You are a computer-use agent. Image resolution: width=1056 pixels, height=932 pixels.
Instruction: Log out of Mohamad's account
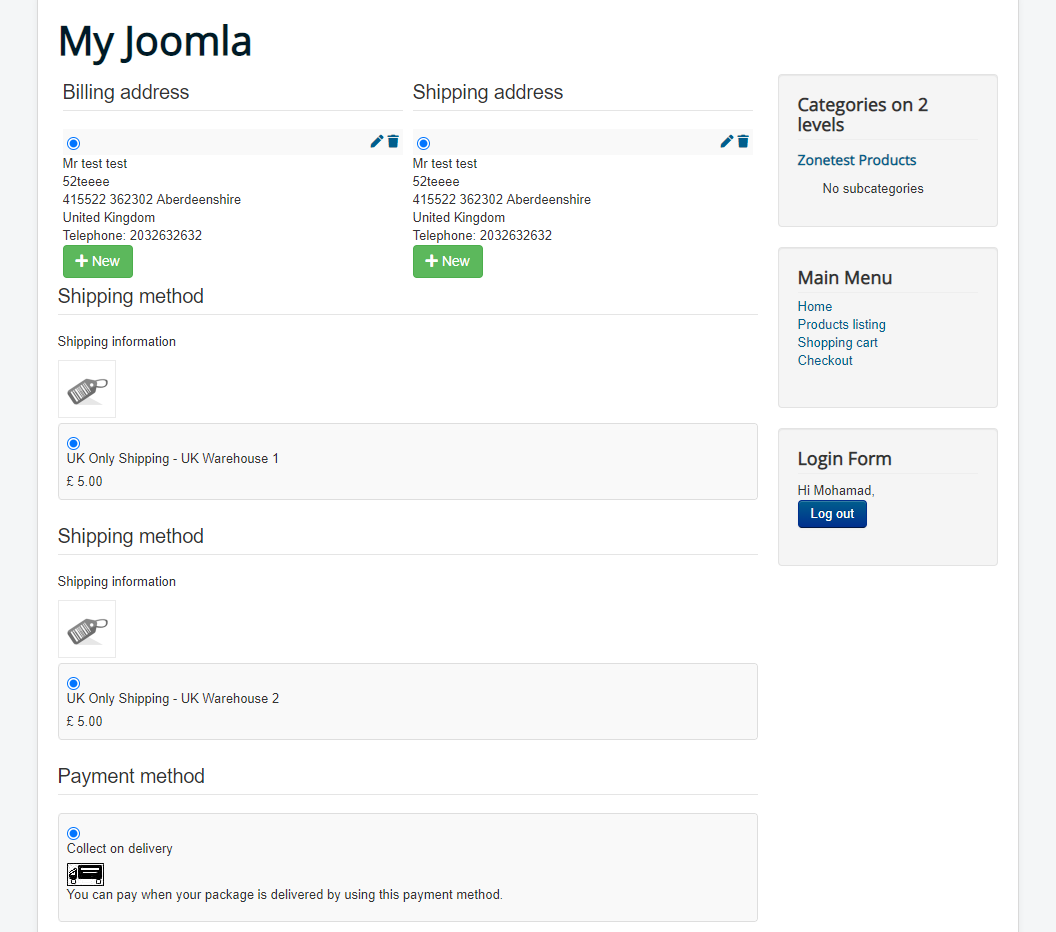(x=832, y=514)
